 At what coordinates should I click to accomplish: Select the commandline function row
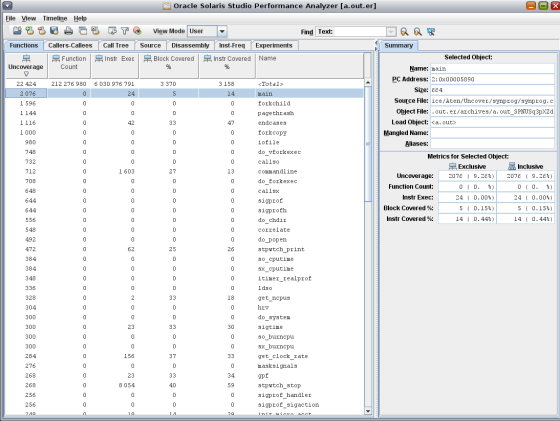[x=184, y=171]
